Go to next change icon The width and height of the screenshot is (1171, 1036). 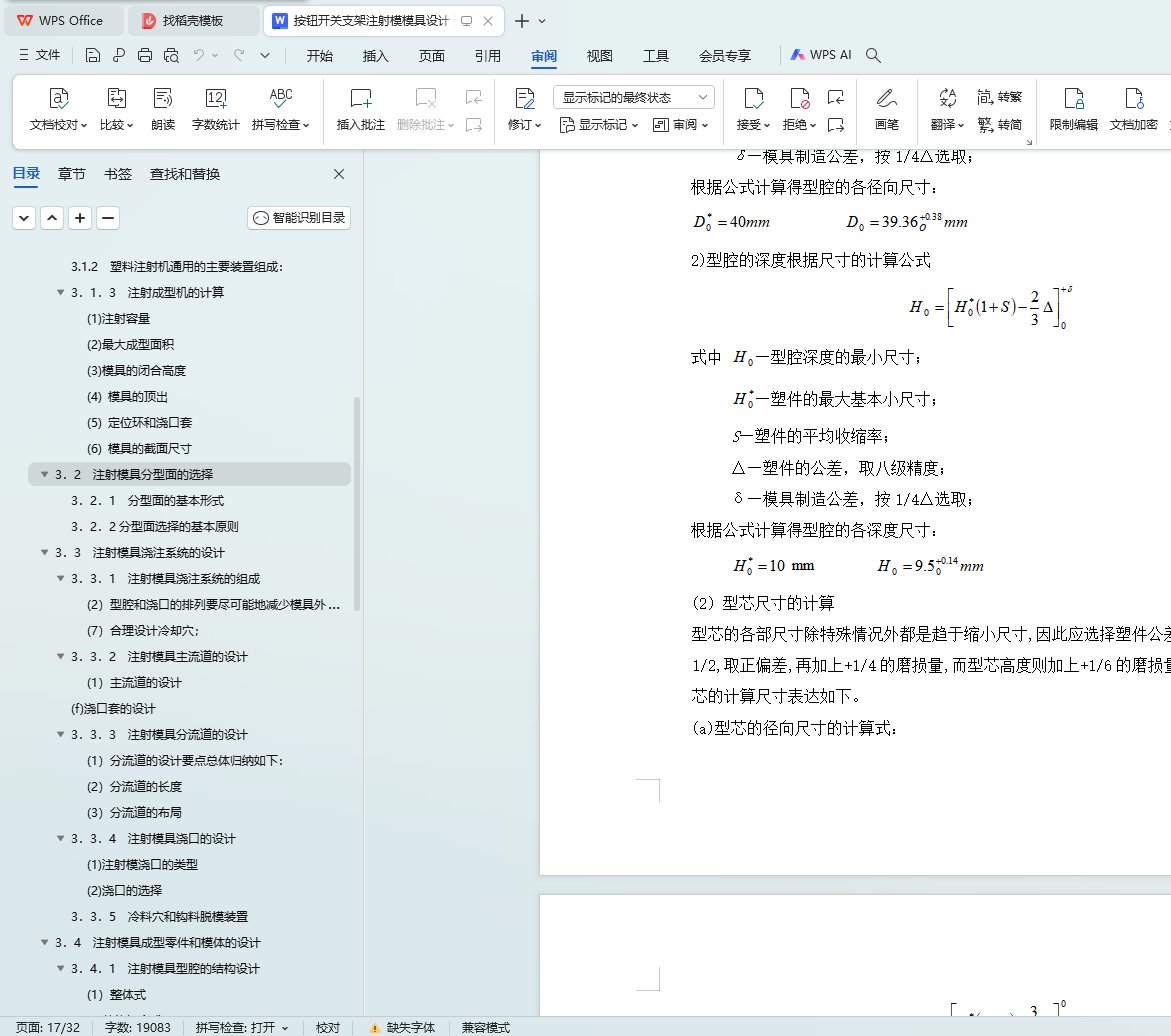[836, 125]
